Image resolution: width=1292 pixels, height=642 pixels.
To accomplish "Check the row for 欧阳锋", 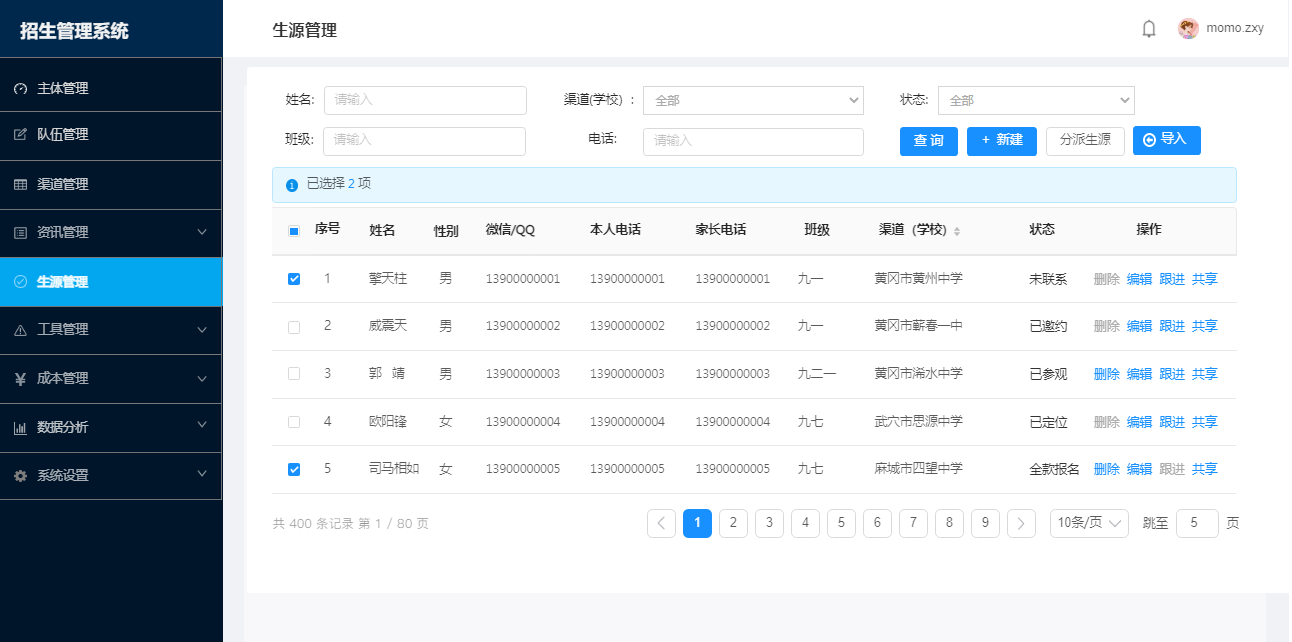I will pyautogui.click(x=294, y=422).
